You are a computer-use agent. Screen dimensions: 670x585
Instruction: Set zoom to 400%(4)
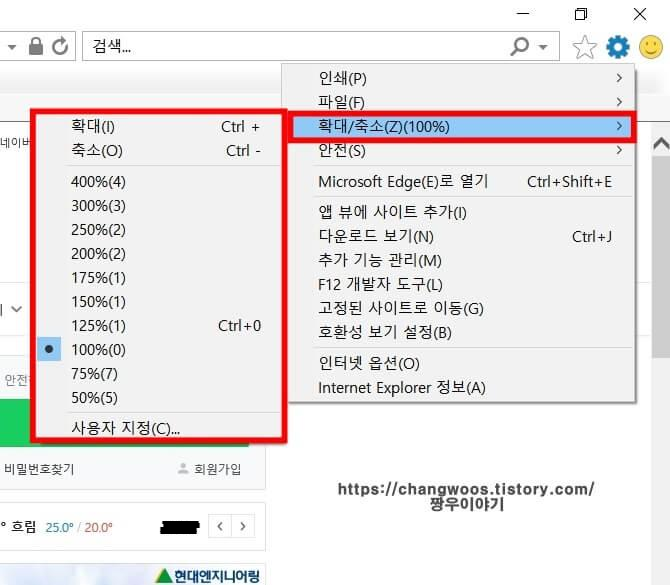159,182
